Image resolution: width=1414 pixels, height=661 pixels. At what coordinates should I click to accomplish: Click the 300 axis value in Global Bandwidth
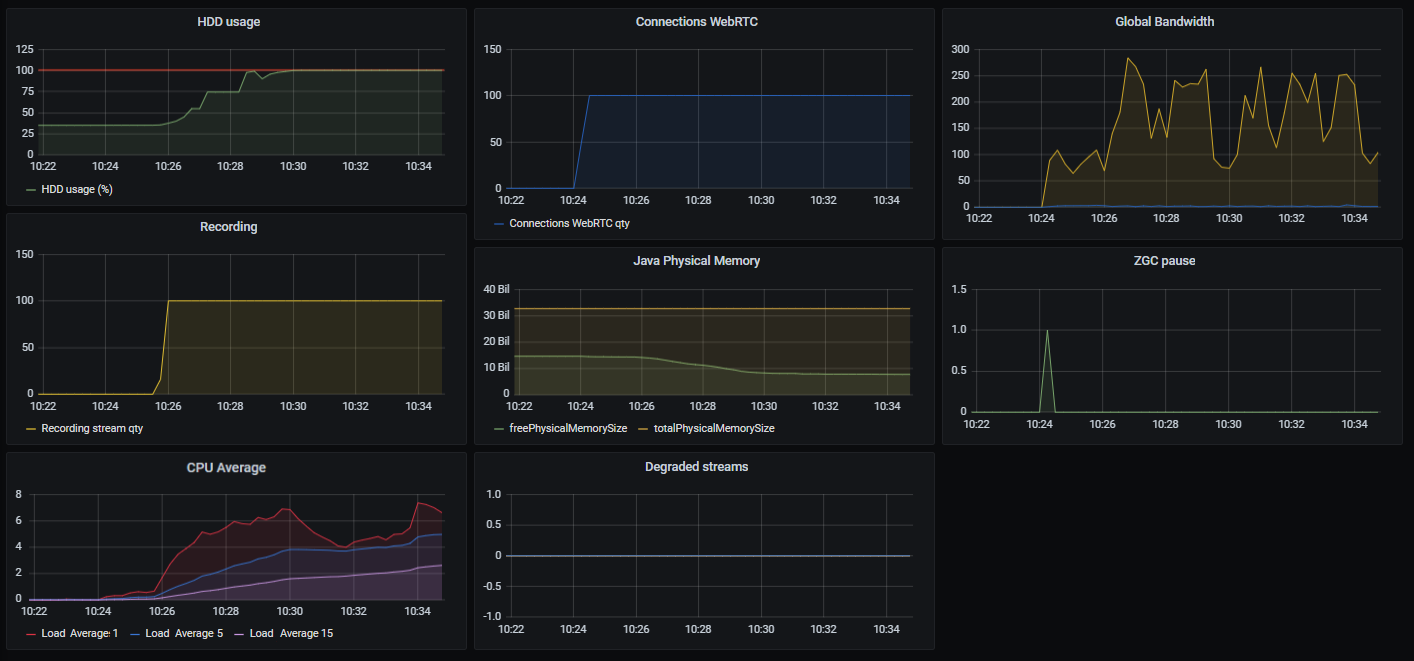click(x=959, y=49)
